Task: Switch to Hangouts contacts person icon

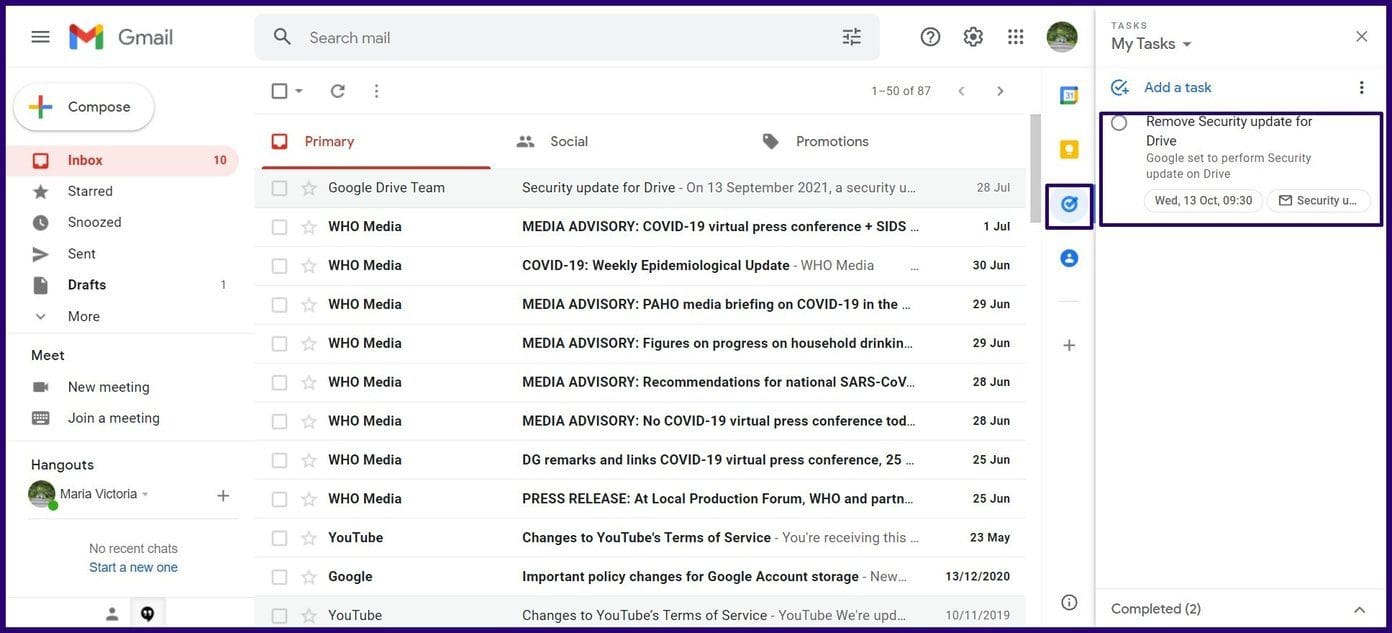Action: point(113,614)
